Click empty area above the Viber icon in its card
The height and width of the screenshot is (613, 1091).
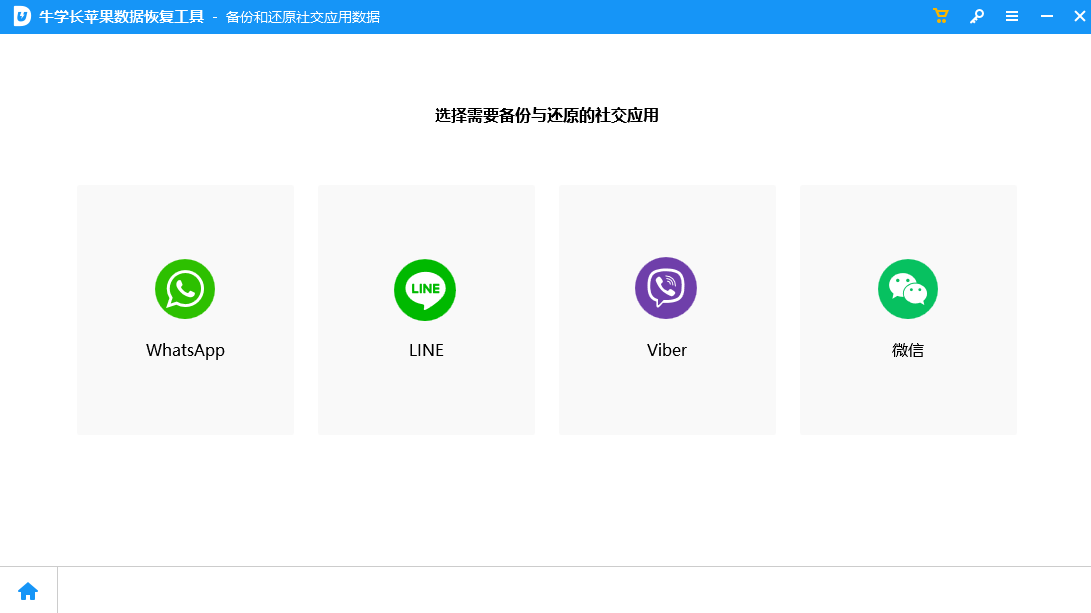[667, 220]
